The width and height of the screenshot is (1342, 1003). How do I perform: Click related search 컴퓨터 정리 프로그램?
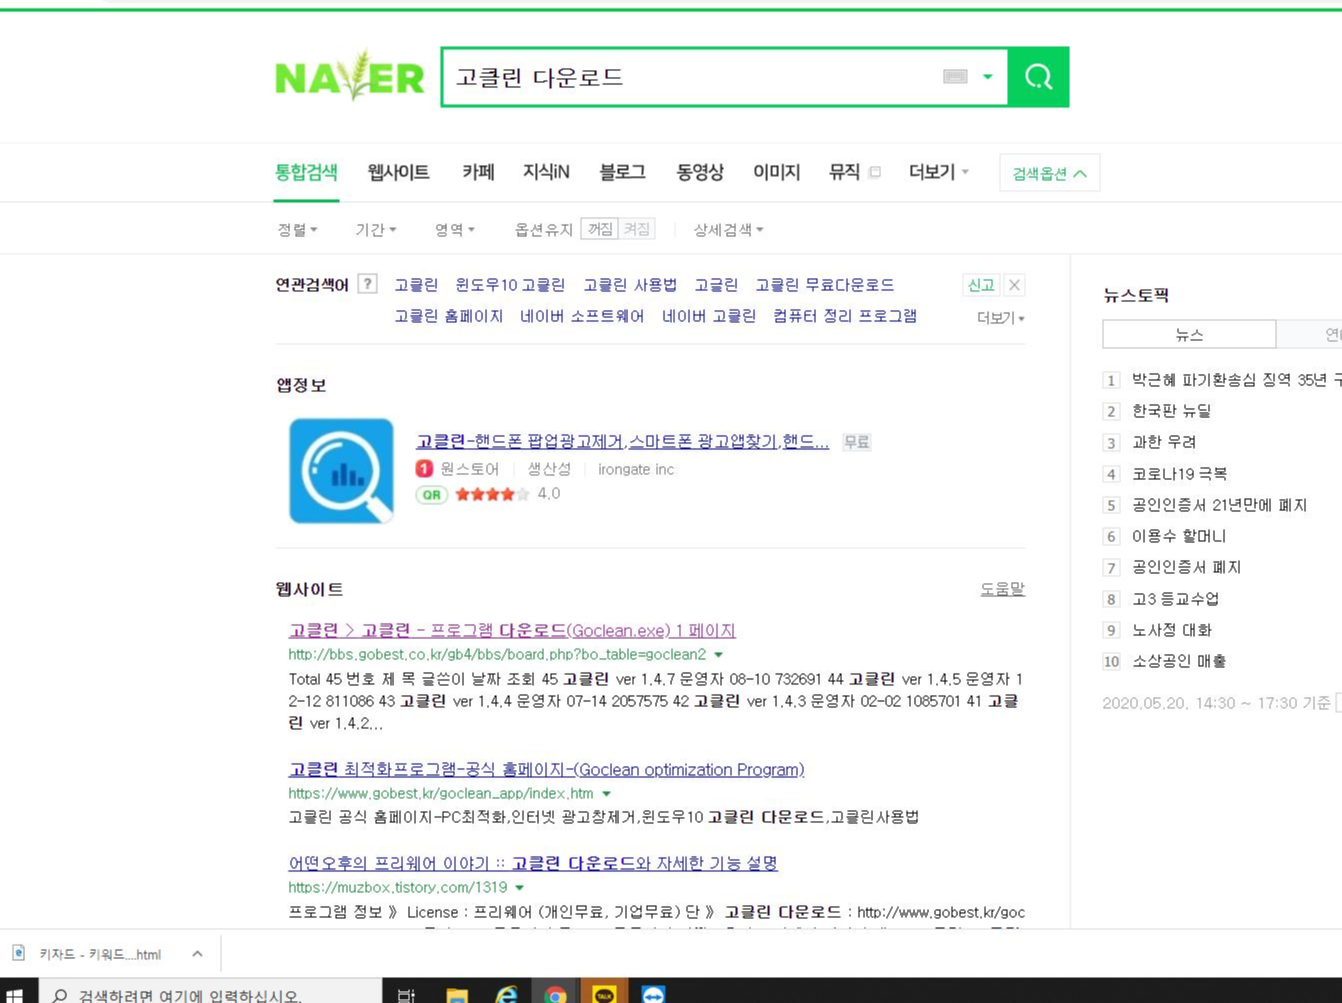(x=845, y=316)
